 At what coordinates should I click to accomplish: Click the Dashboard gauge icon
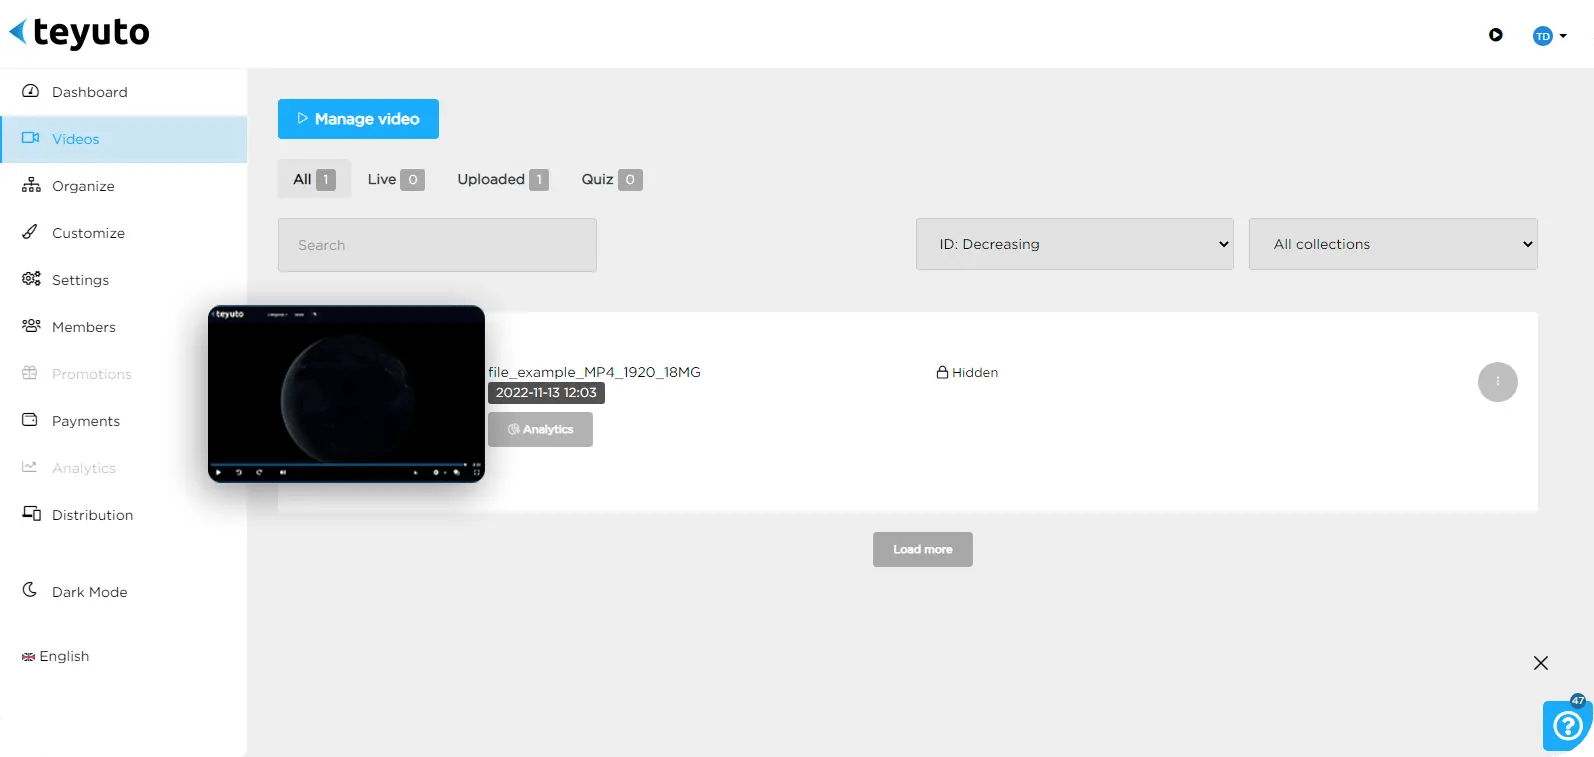tap(30, 91)
